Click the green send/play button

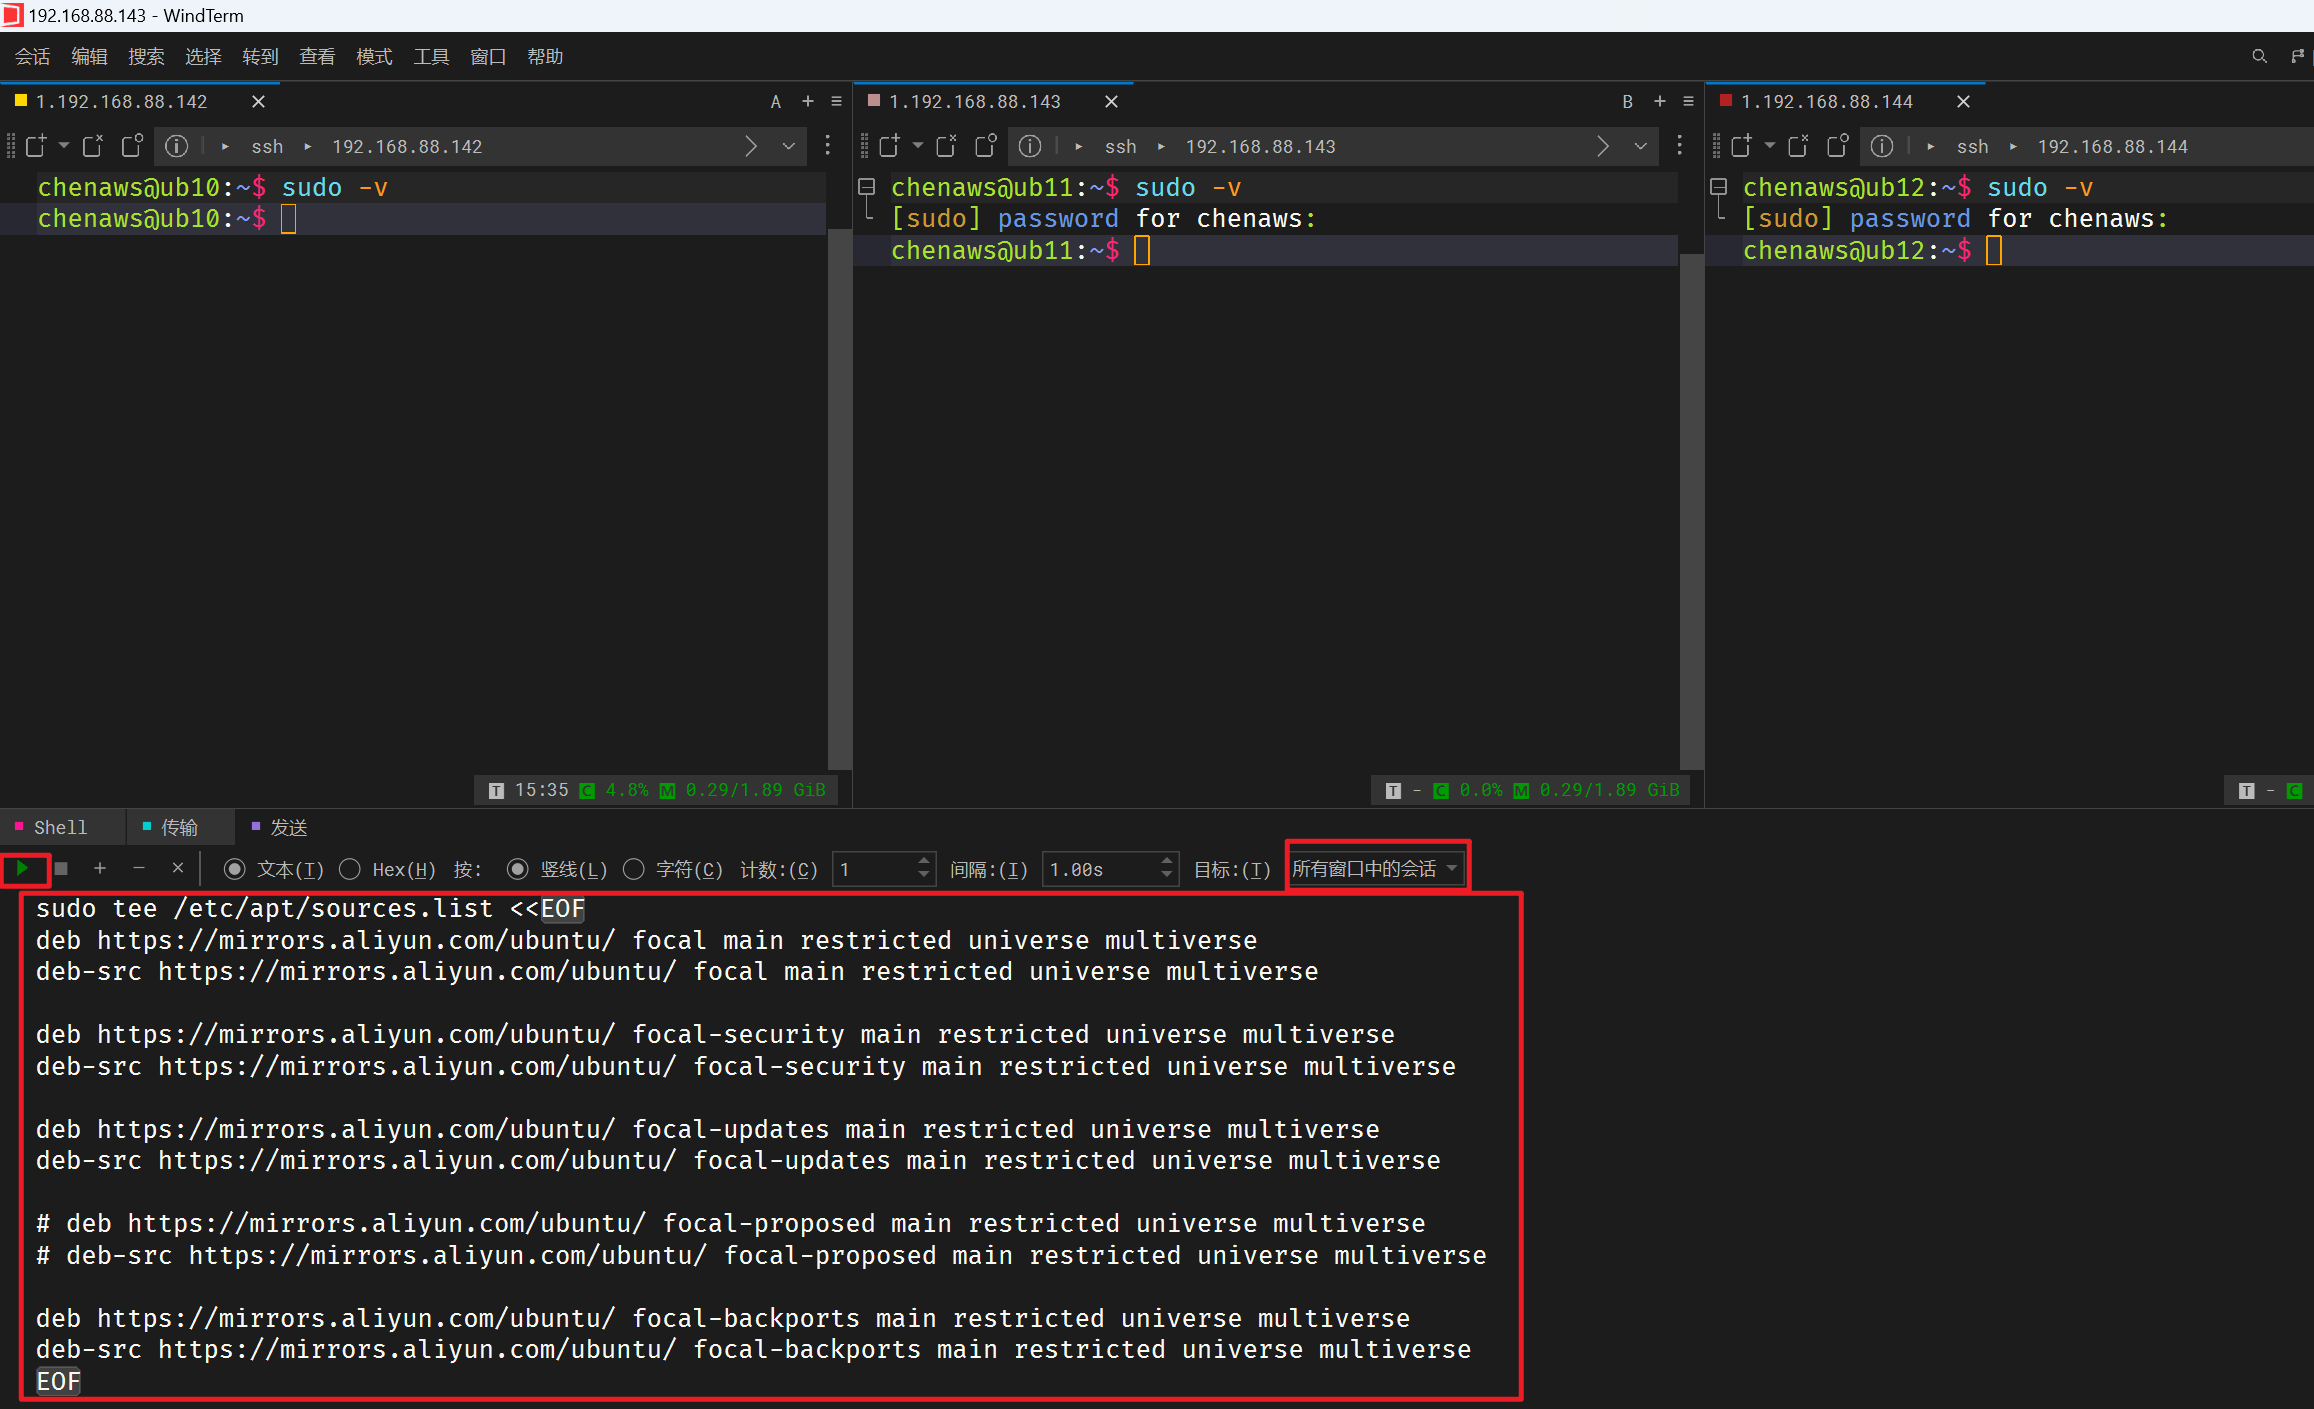22,868
